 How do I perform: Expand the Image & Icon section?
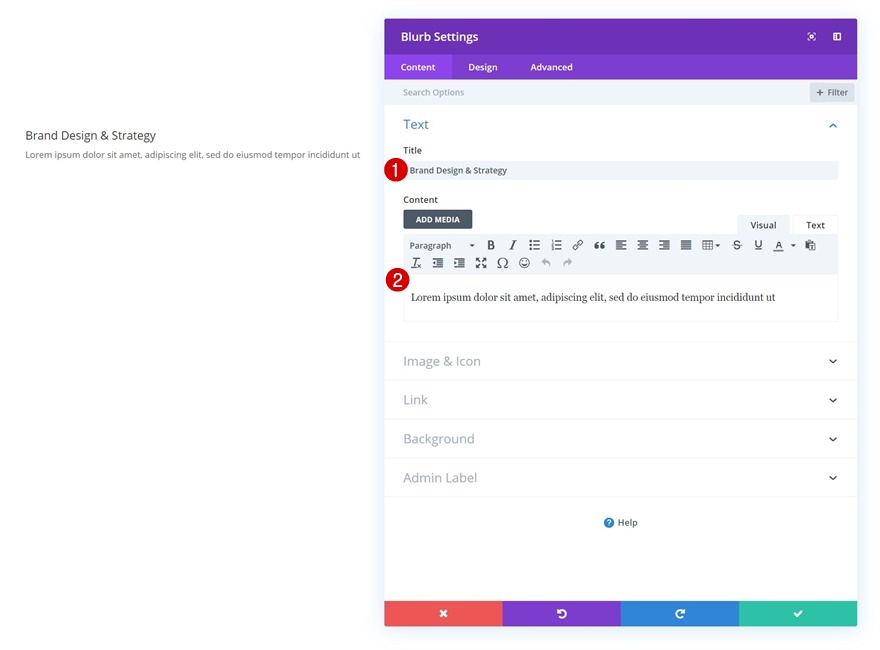click(620, 361)
